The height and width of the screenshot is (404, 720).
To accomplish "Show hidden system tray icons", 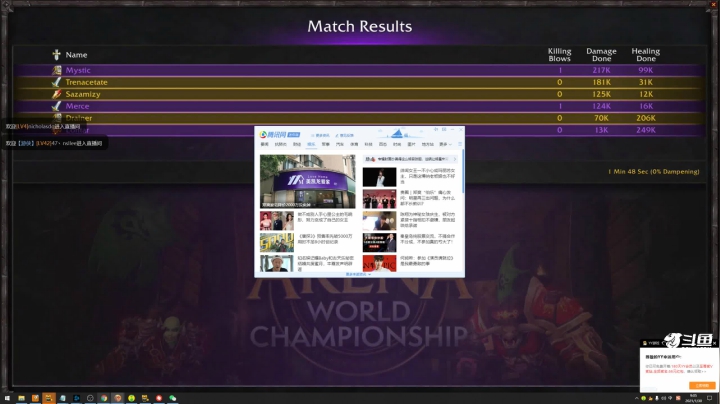I will 636,398.
